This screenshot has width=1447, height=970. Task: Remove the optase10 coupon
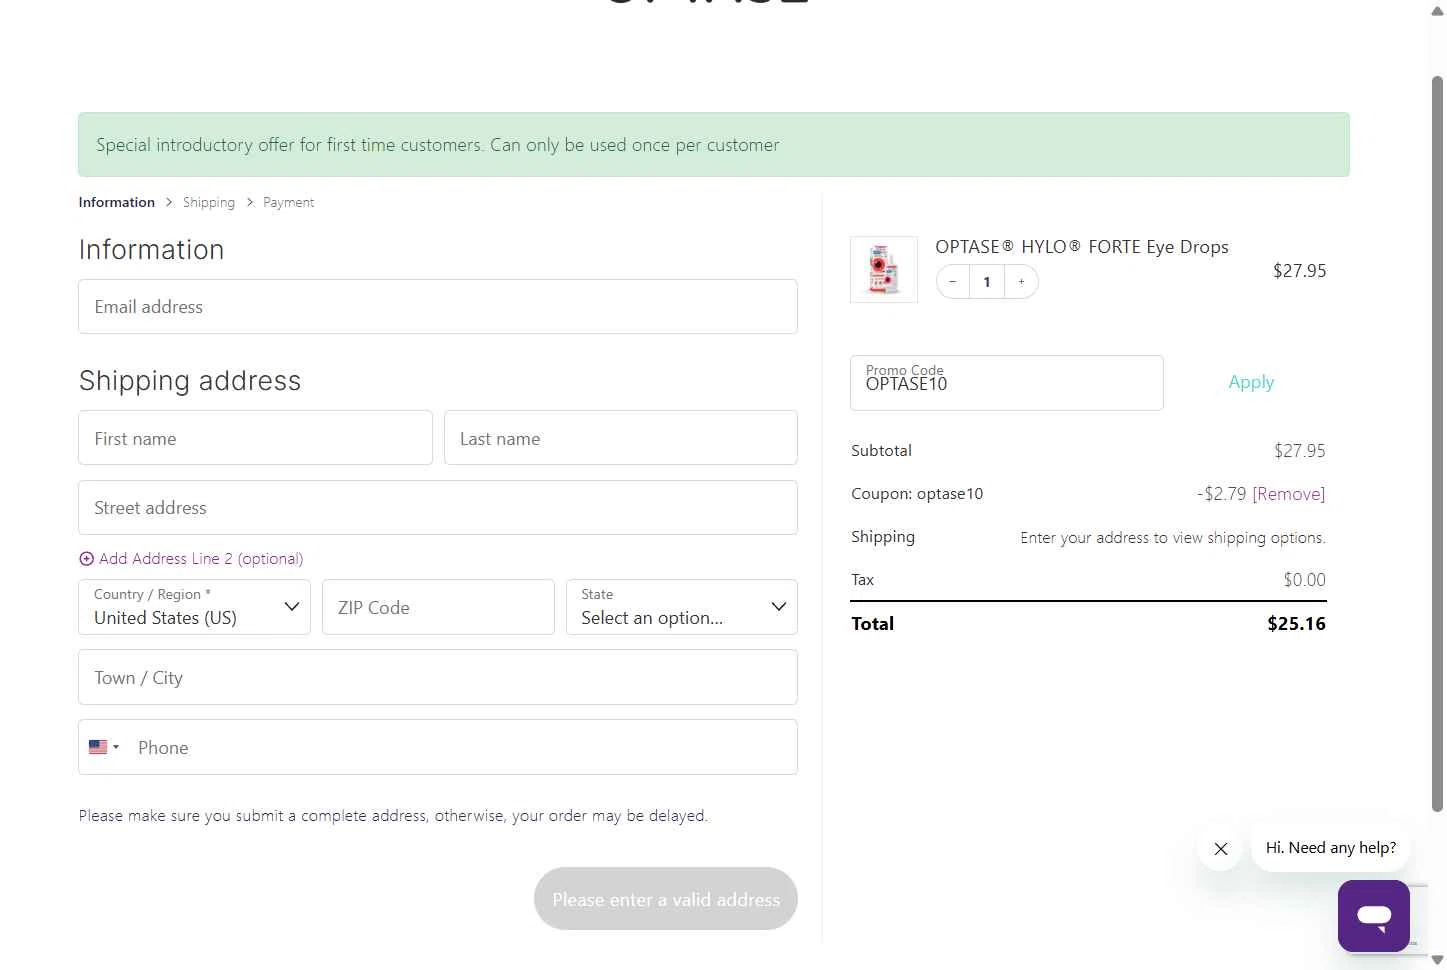click(x=1289, y=494)
